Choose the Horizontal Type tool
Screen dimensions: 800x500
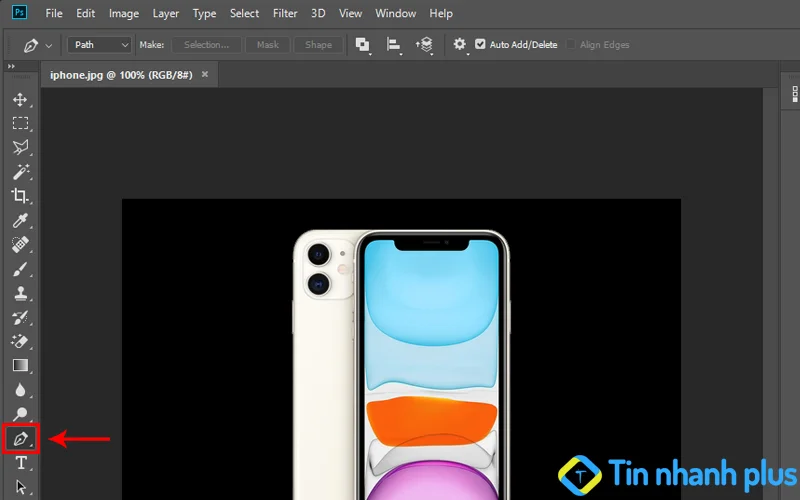coord(20,463)
